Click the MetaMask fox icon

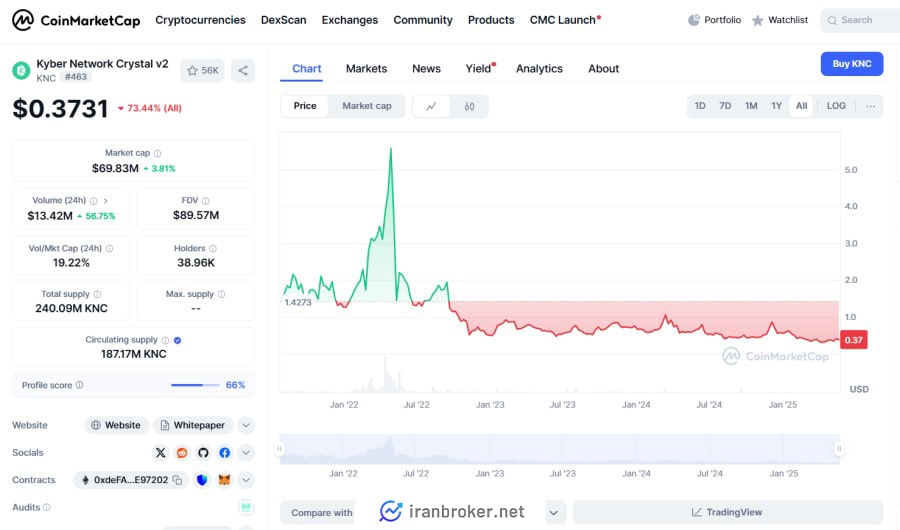(x=224, y=480)
